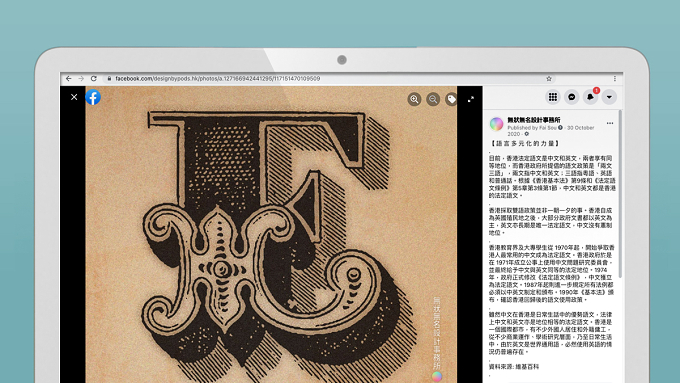The width and height of the screenshot is (680, 383).
Task: Open Messenger chats
Action: point(572,97)
